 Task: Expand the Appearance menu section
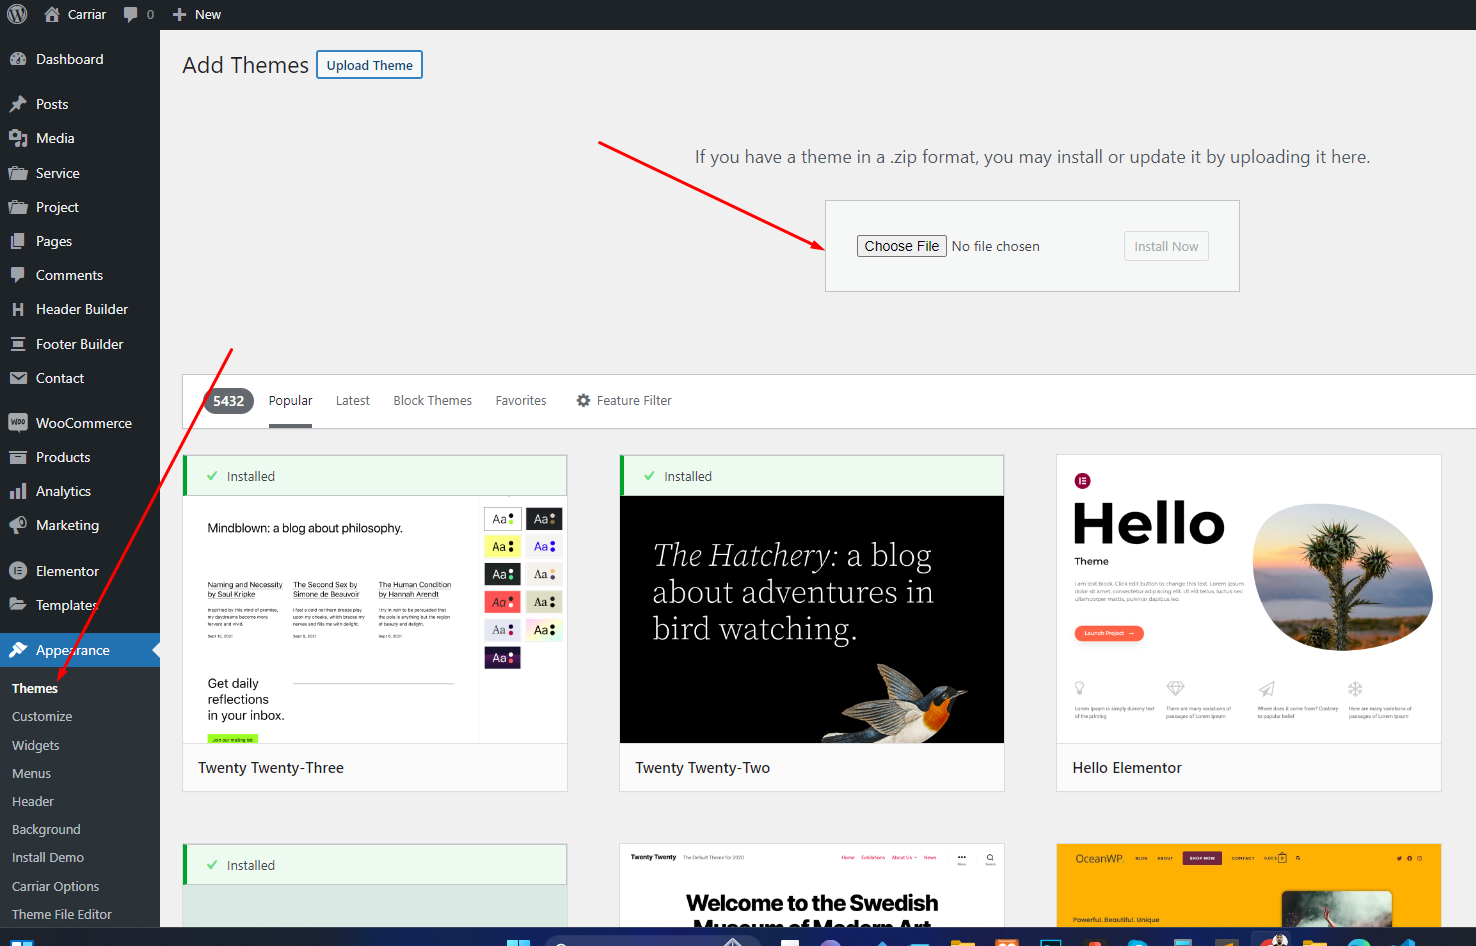click(72, 650)
